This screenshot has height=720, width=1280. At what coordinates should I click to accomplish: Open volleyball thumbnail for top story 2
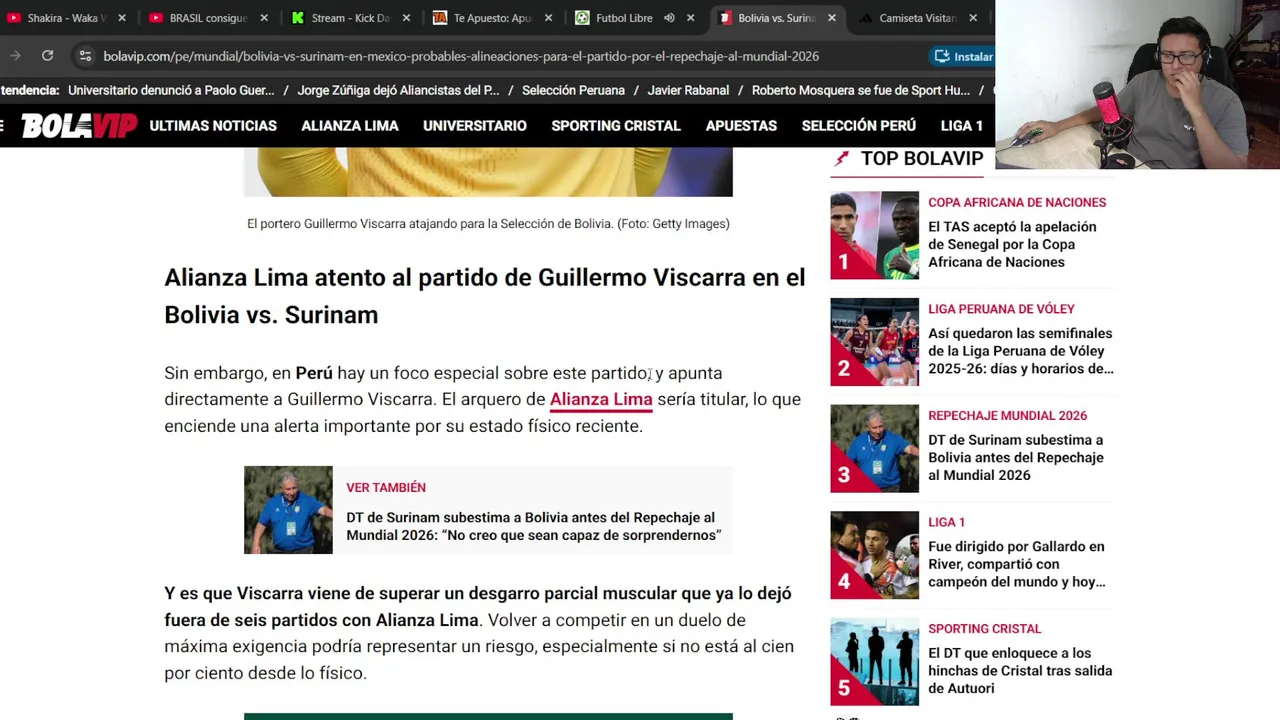coord(874,342)
